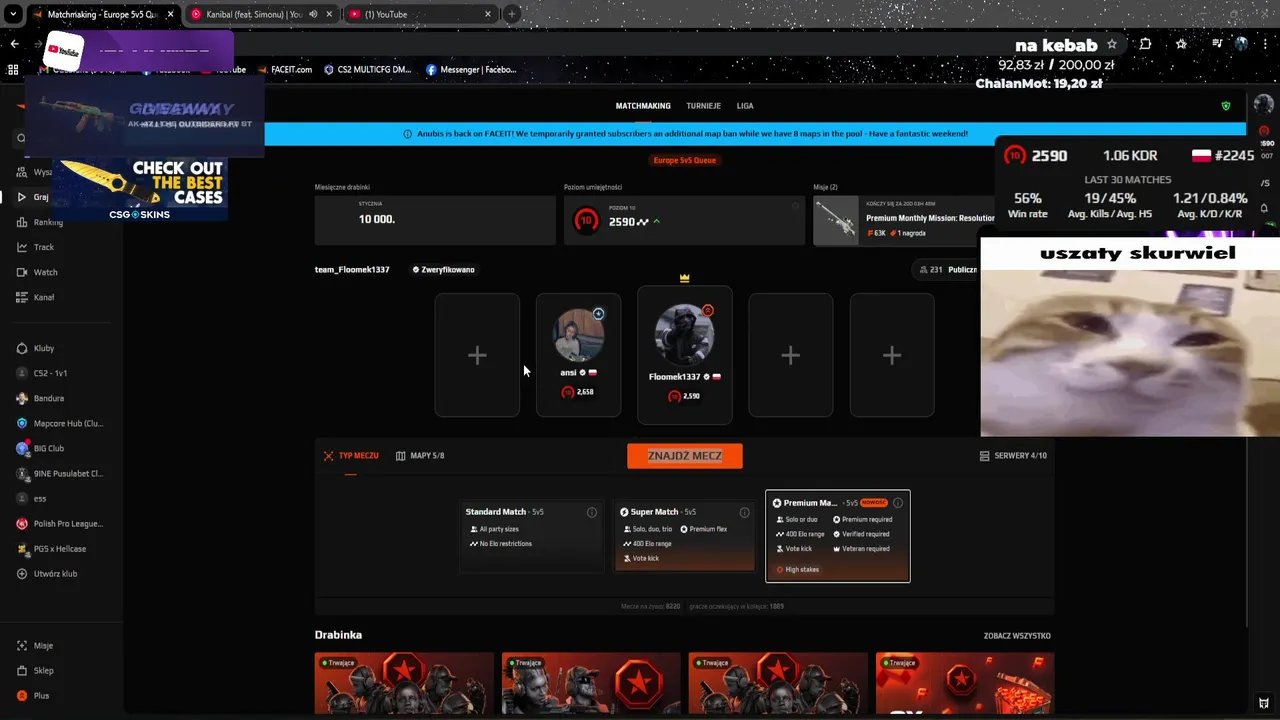
Task: Click the green shield anti-cheat icon
Action: tap(1226, 106)
